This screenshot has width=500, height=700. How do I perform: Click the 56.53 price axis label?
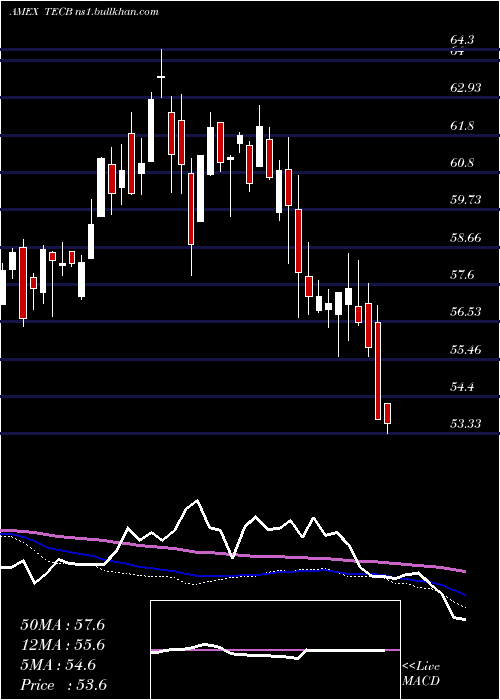(x=466, y=312)
